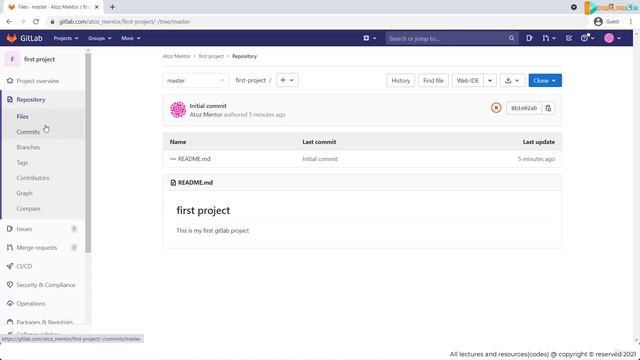Click README.md preview header link
The height and width of the screenshot is (360, 640).
click(195, 182)
